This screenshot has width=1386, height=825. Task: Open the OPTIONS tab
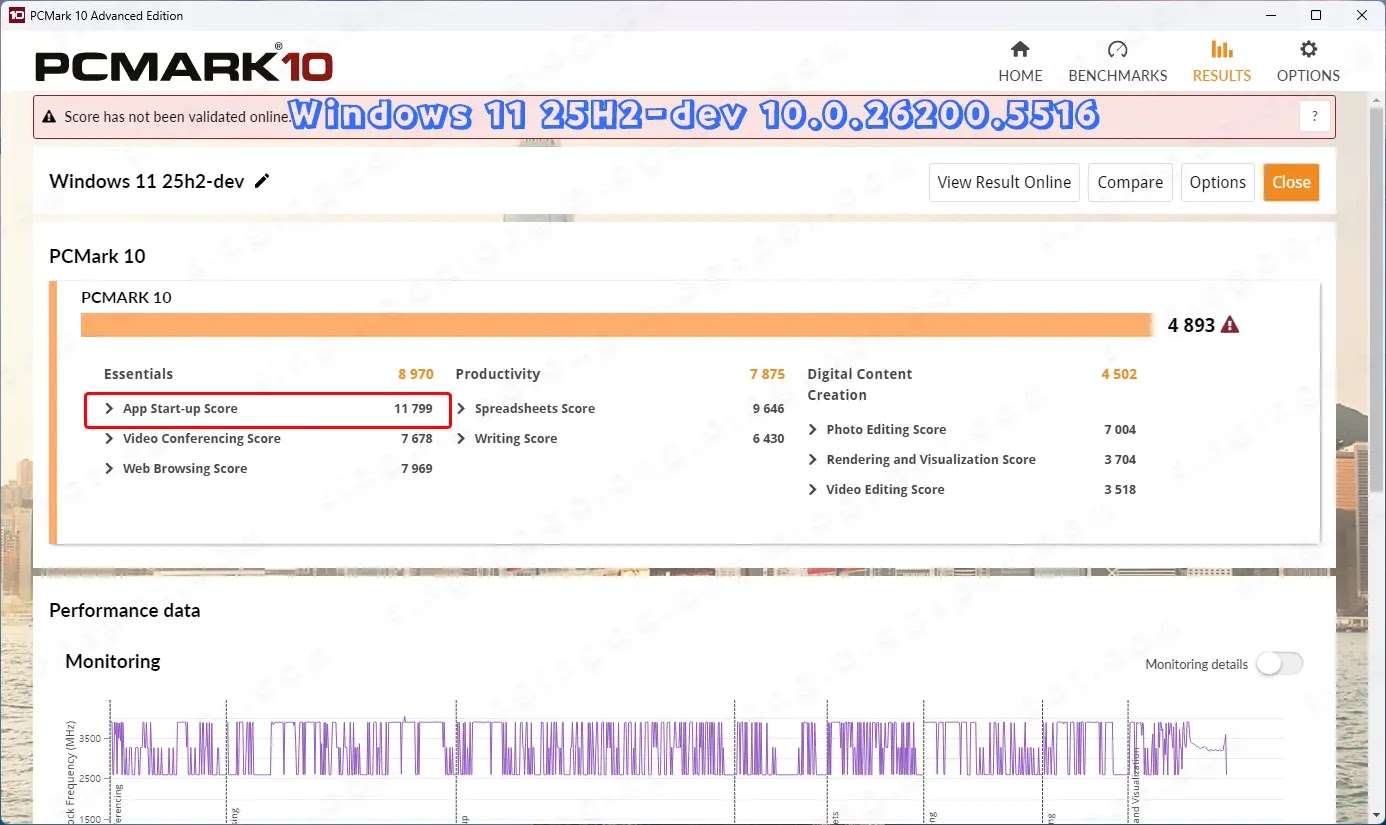(x=1308, y=62)
